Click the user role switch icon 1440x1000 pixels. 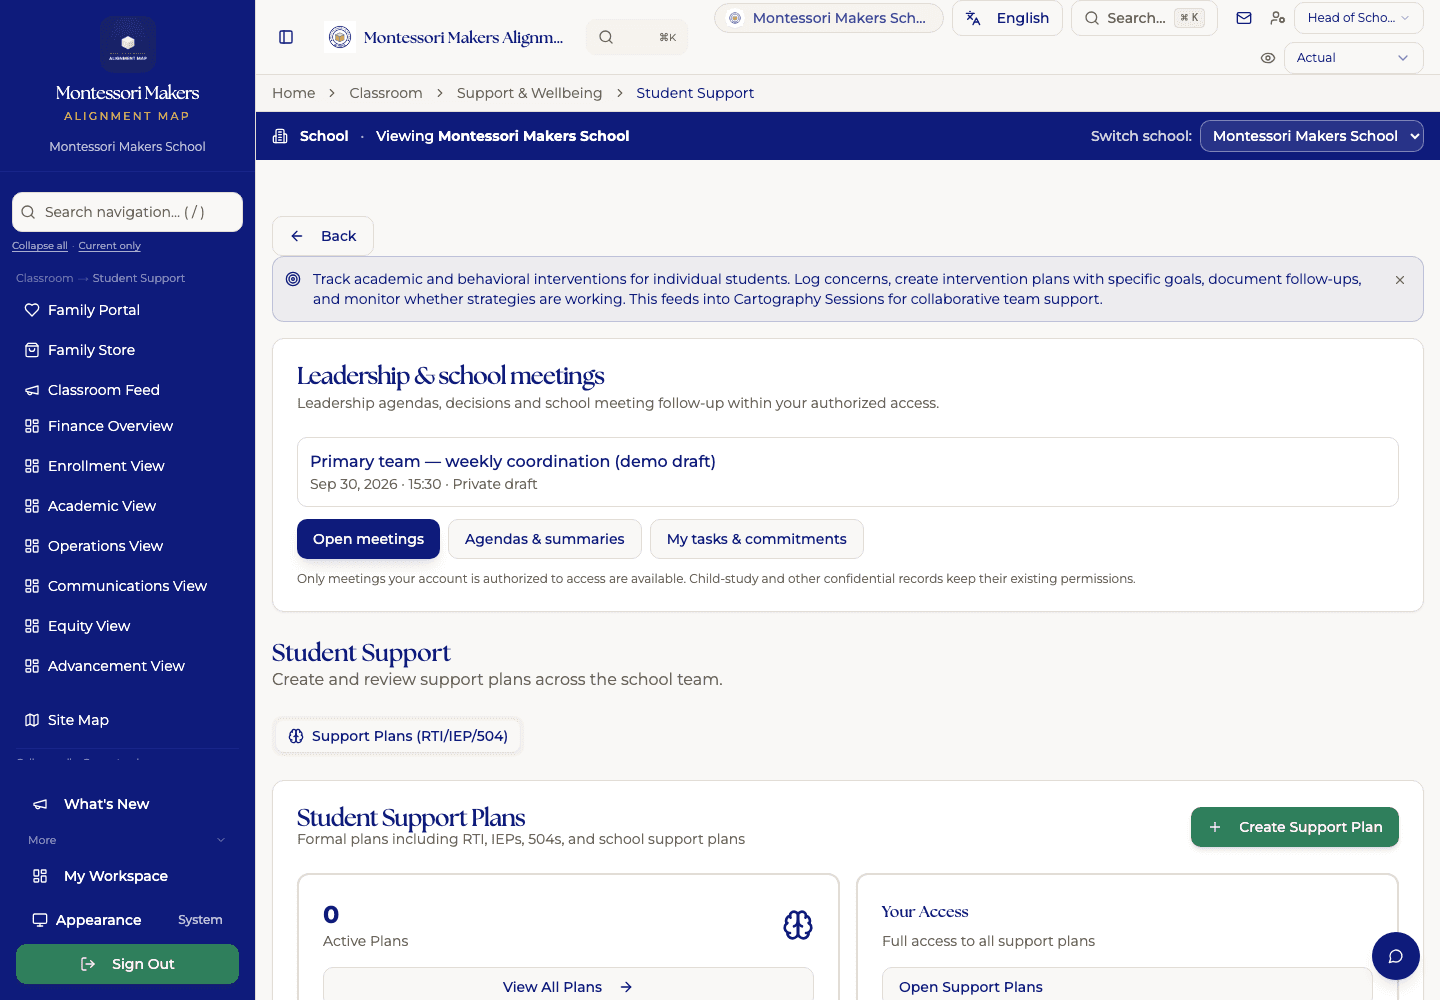tap(1277, 18)
